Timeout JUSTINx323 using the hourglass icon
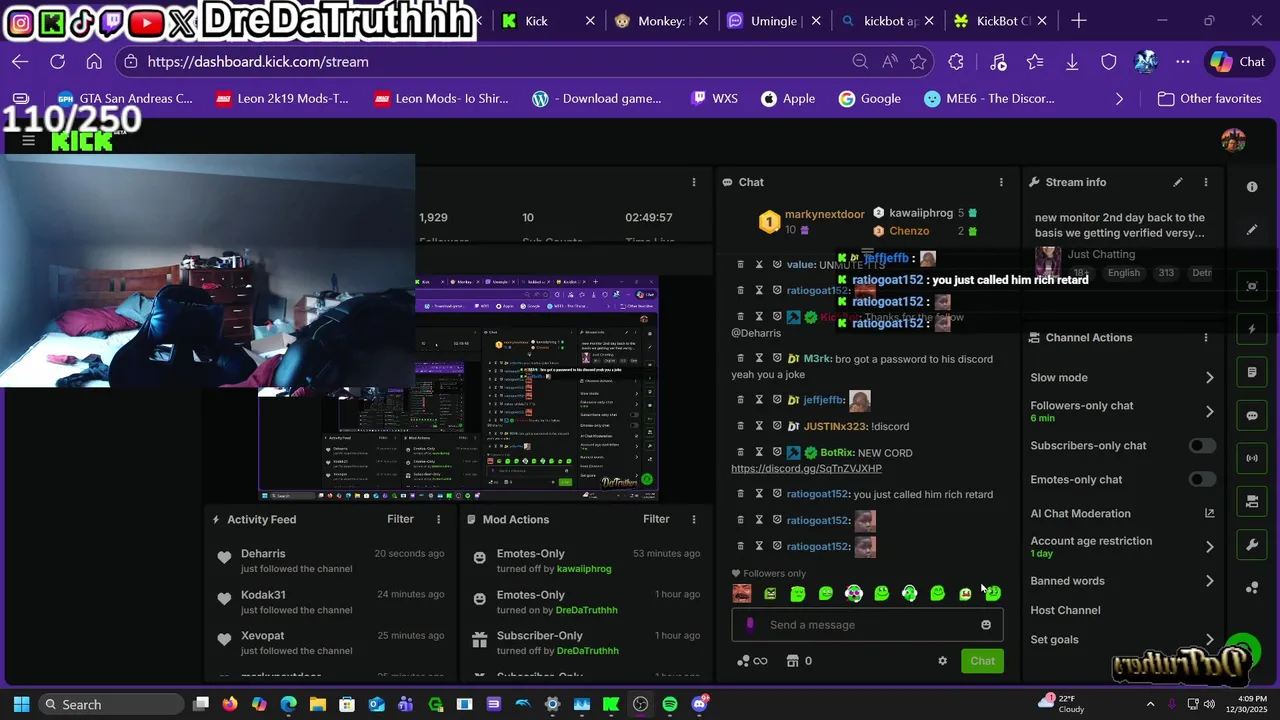The width and height of the screenshot is (1280, 720). pyautogui.click(x=759, y=426)
